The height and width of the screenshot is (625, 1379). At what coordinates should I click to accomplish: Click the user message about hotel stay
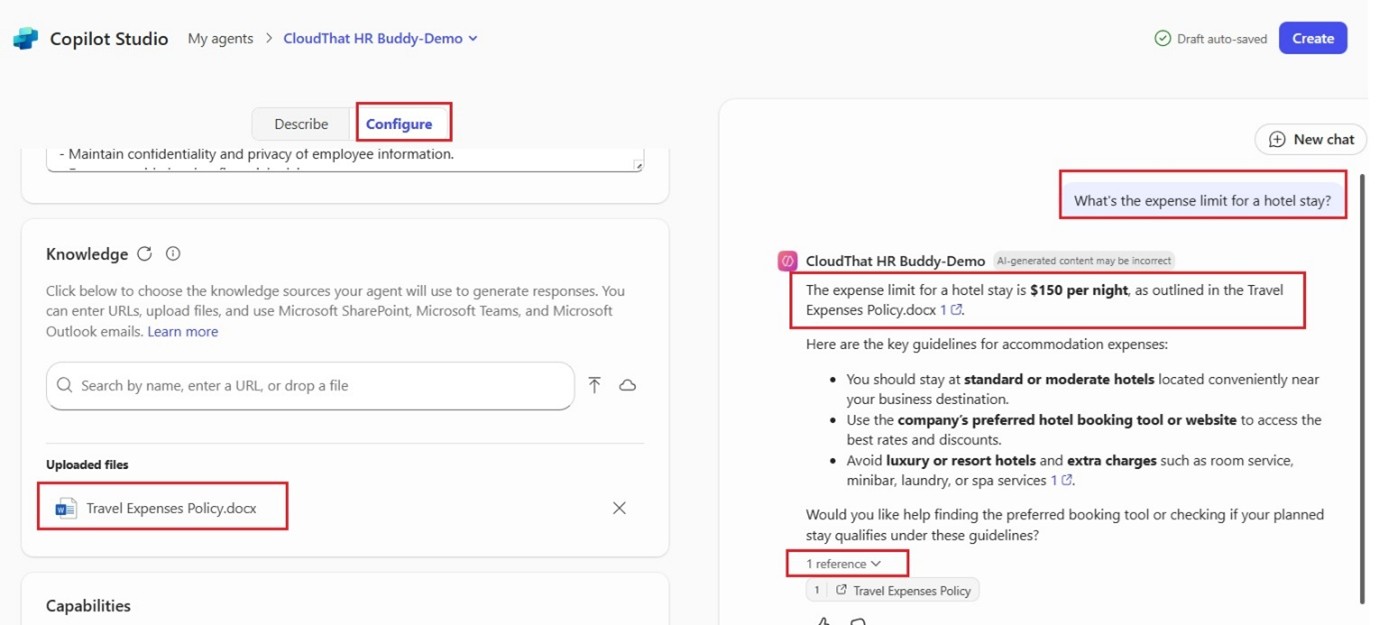pyautogui.click(x=1202, y=200)
